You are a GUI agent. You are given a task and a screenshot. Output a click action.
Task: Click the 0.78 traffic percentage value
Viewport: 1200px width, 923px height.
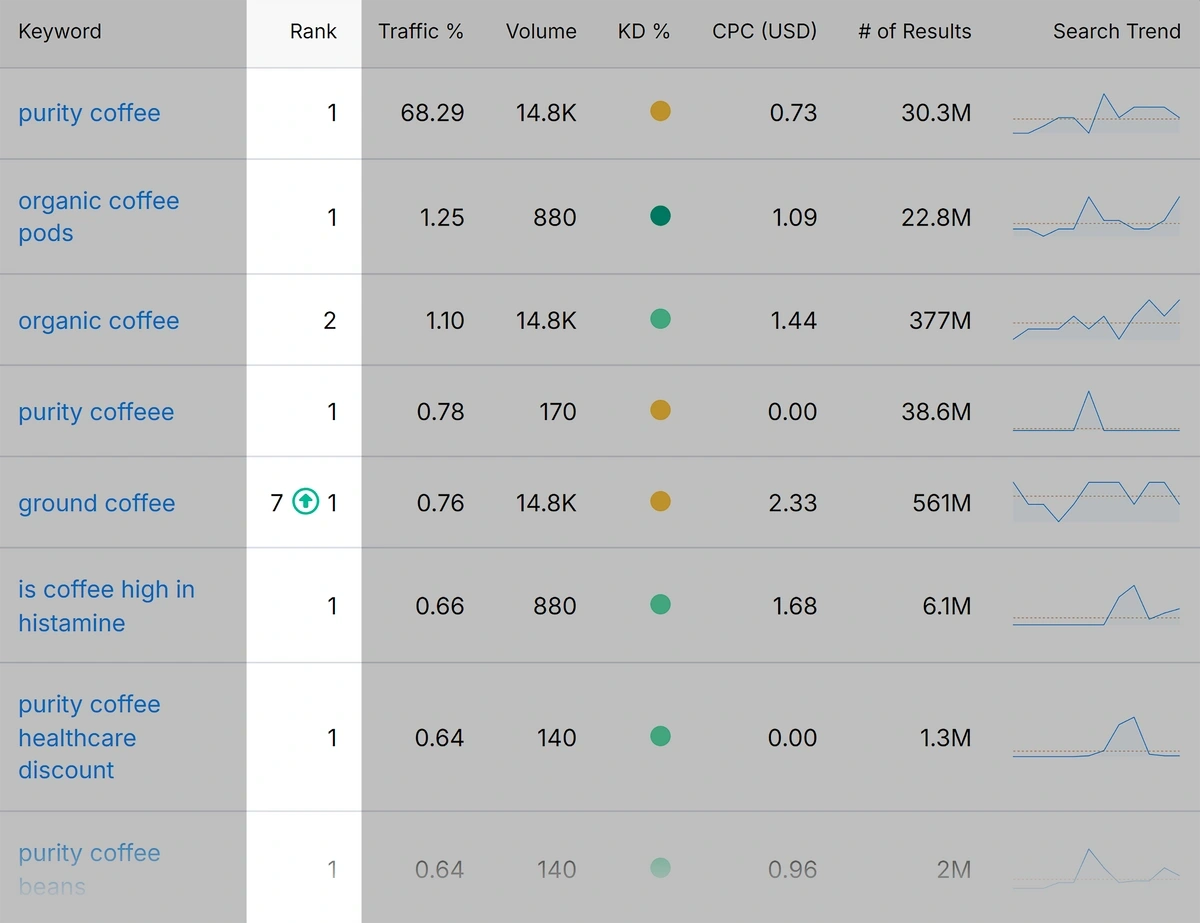440,412
